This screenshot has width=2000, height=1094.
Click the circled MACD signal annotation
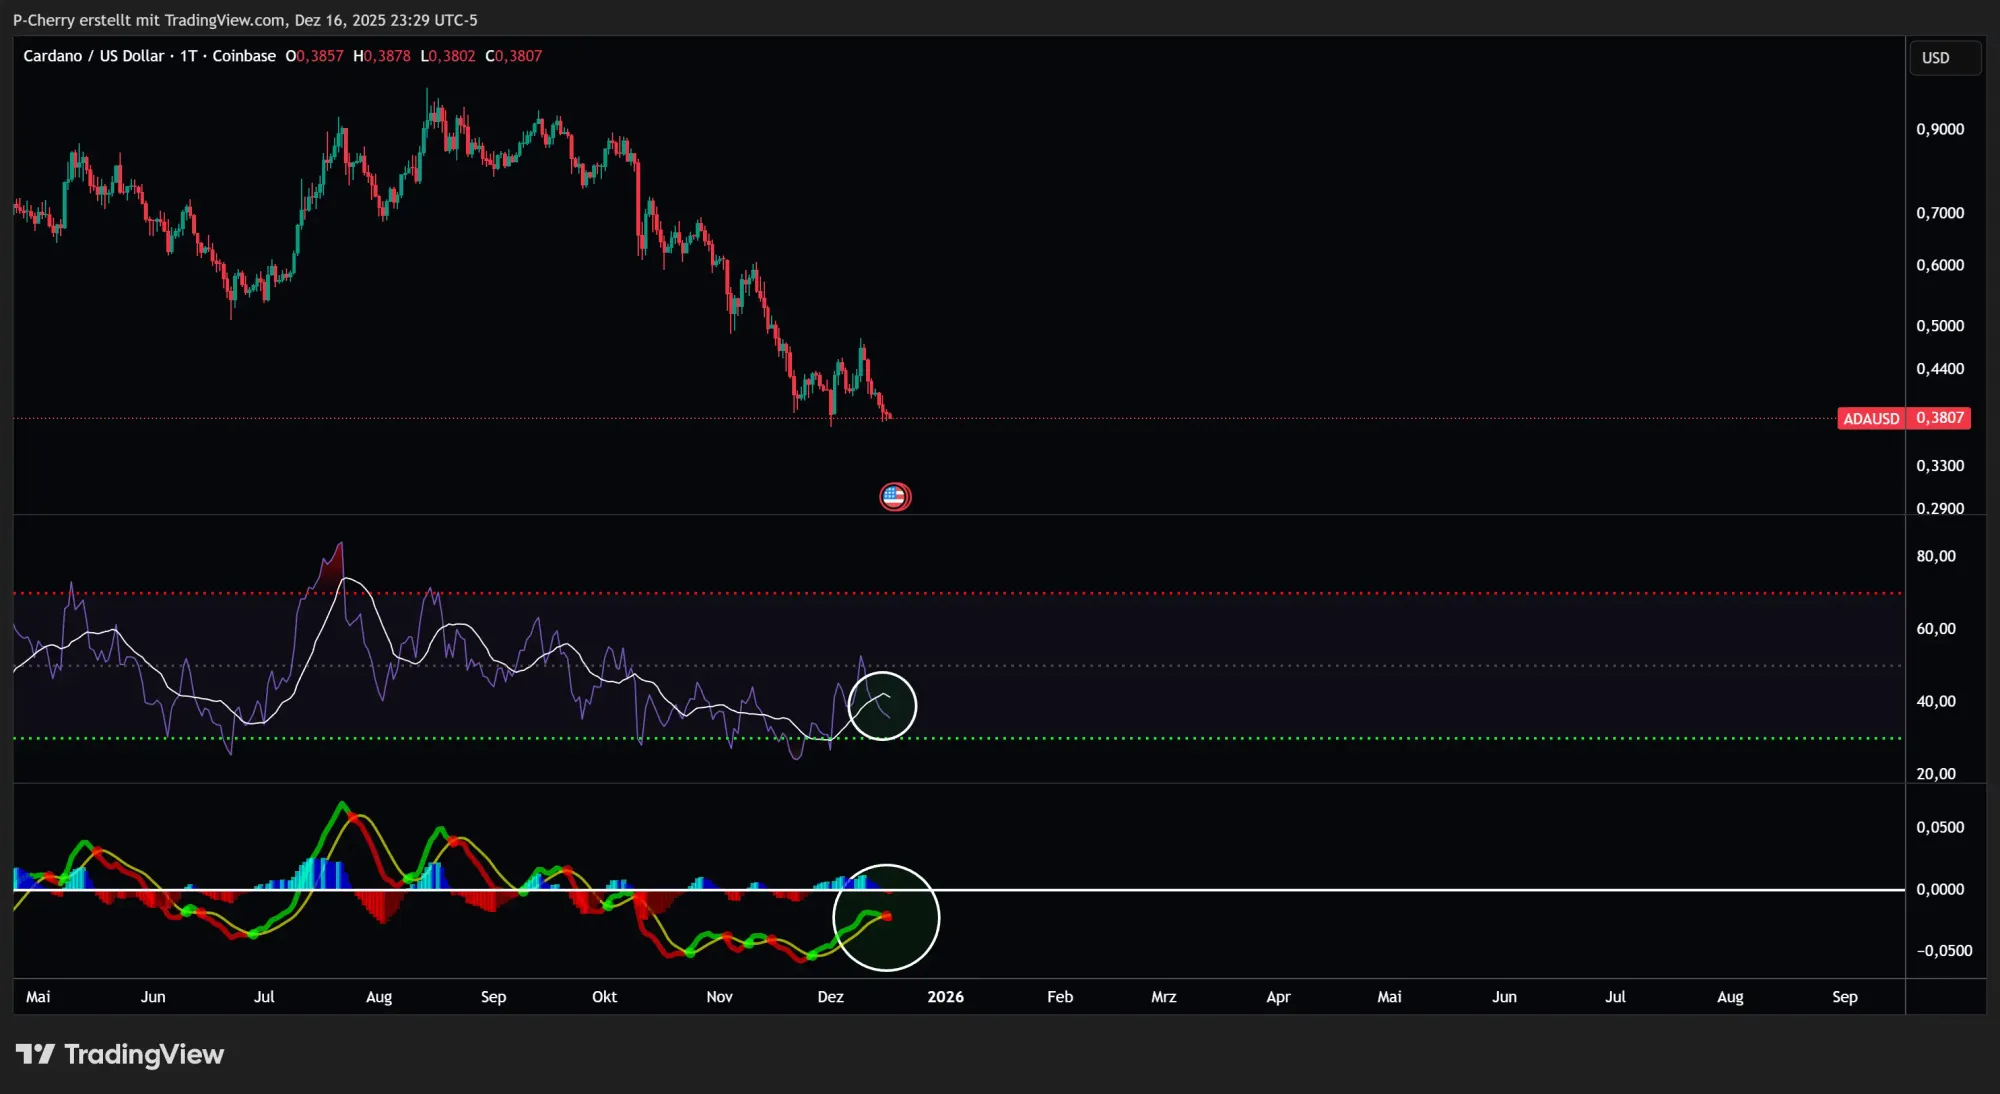886,917
